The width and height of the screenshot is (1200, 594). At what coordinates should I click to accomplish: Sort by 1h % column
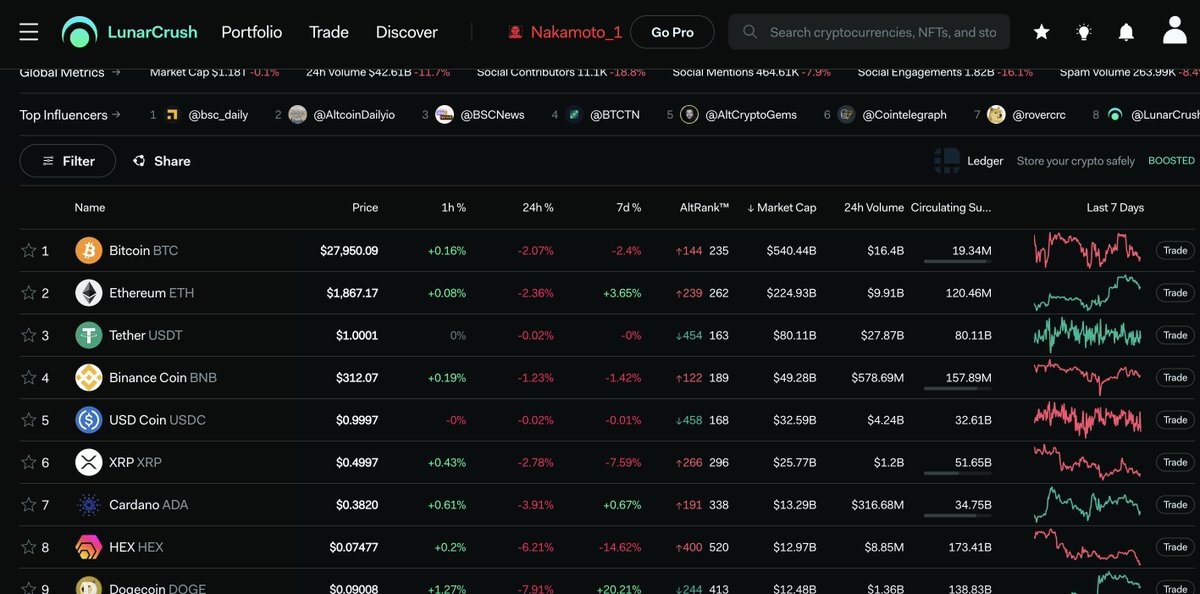pyautogui.click(x=453, y=207)
